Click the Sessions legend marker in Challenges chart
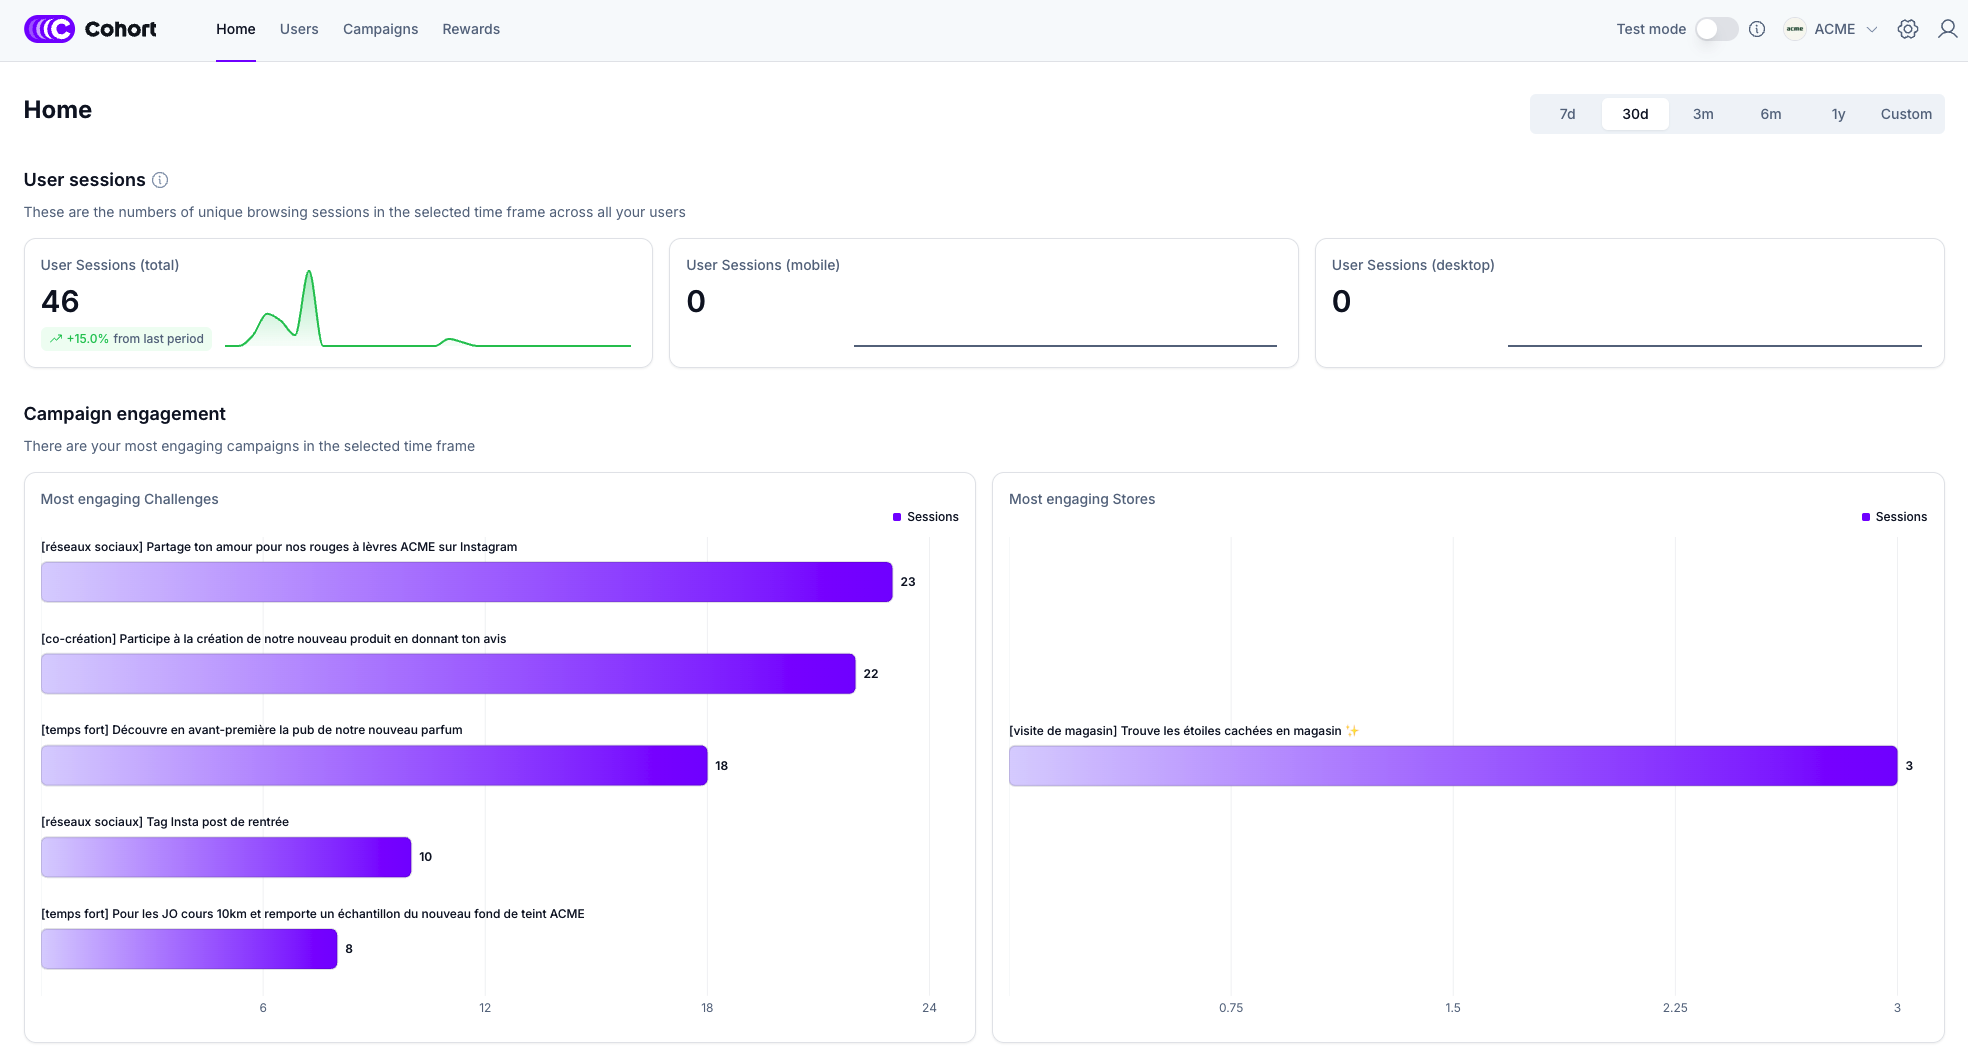1968x1053 pixels. [x=897, y=517]
